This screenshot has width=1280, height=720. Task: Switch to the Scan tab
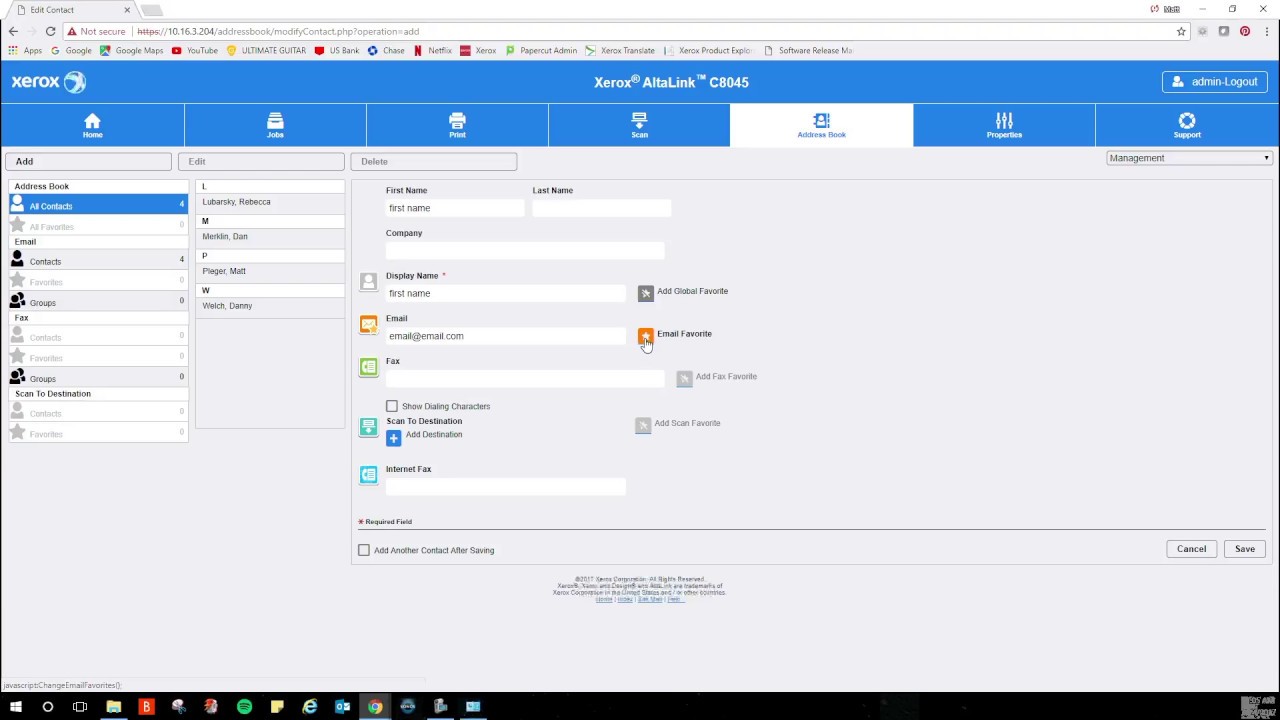[x=639, y=125]
